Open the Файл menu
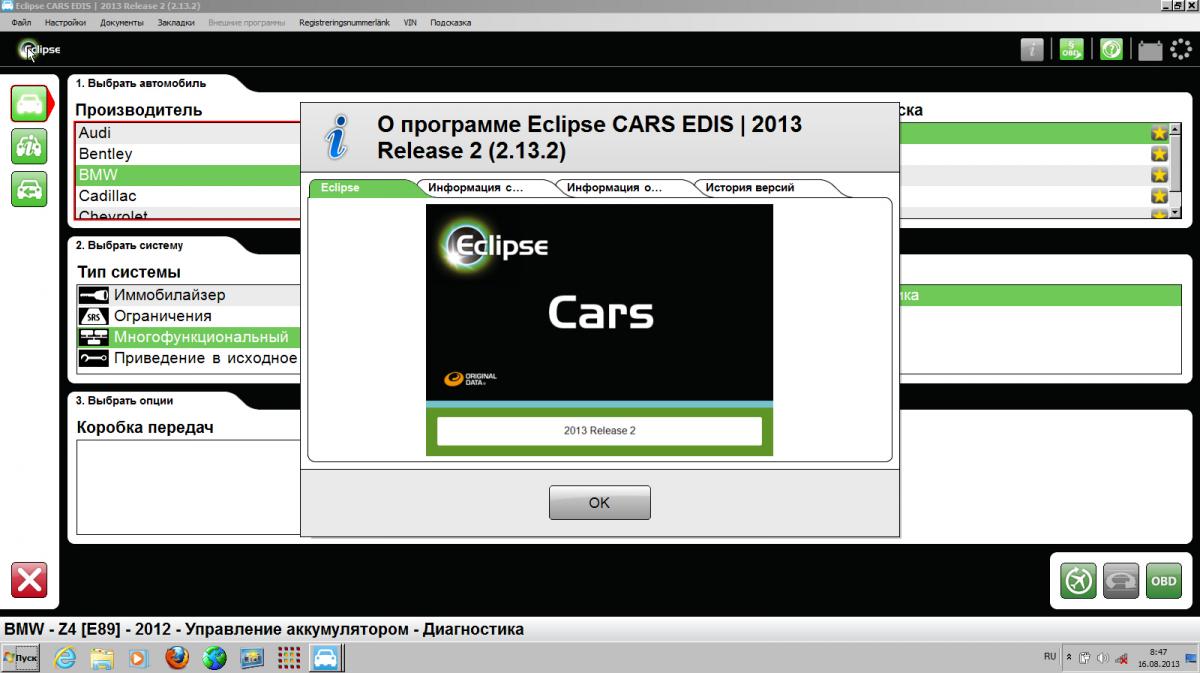 pyautogui.click(x=21, y=22)
